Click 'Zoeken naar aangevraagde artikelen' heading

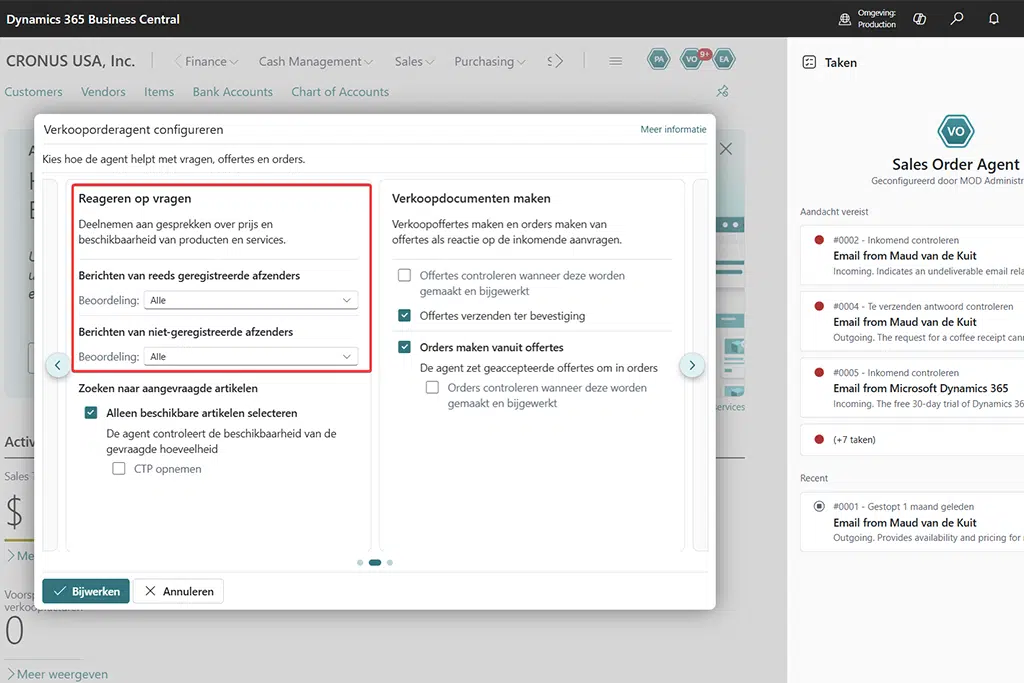(168, 388)
